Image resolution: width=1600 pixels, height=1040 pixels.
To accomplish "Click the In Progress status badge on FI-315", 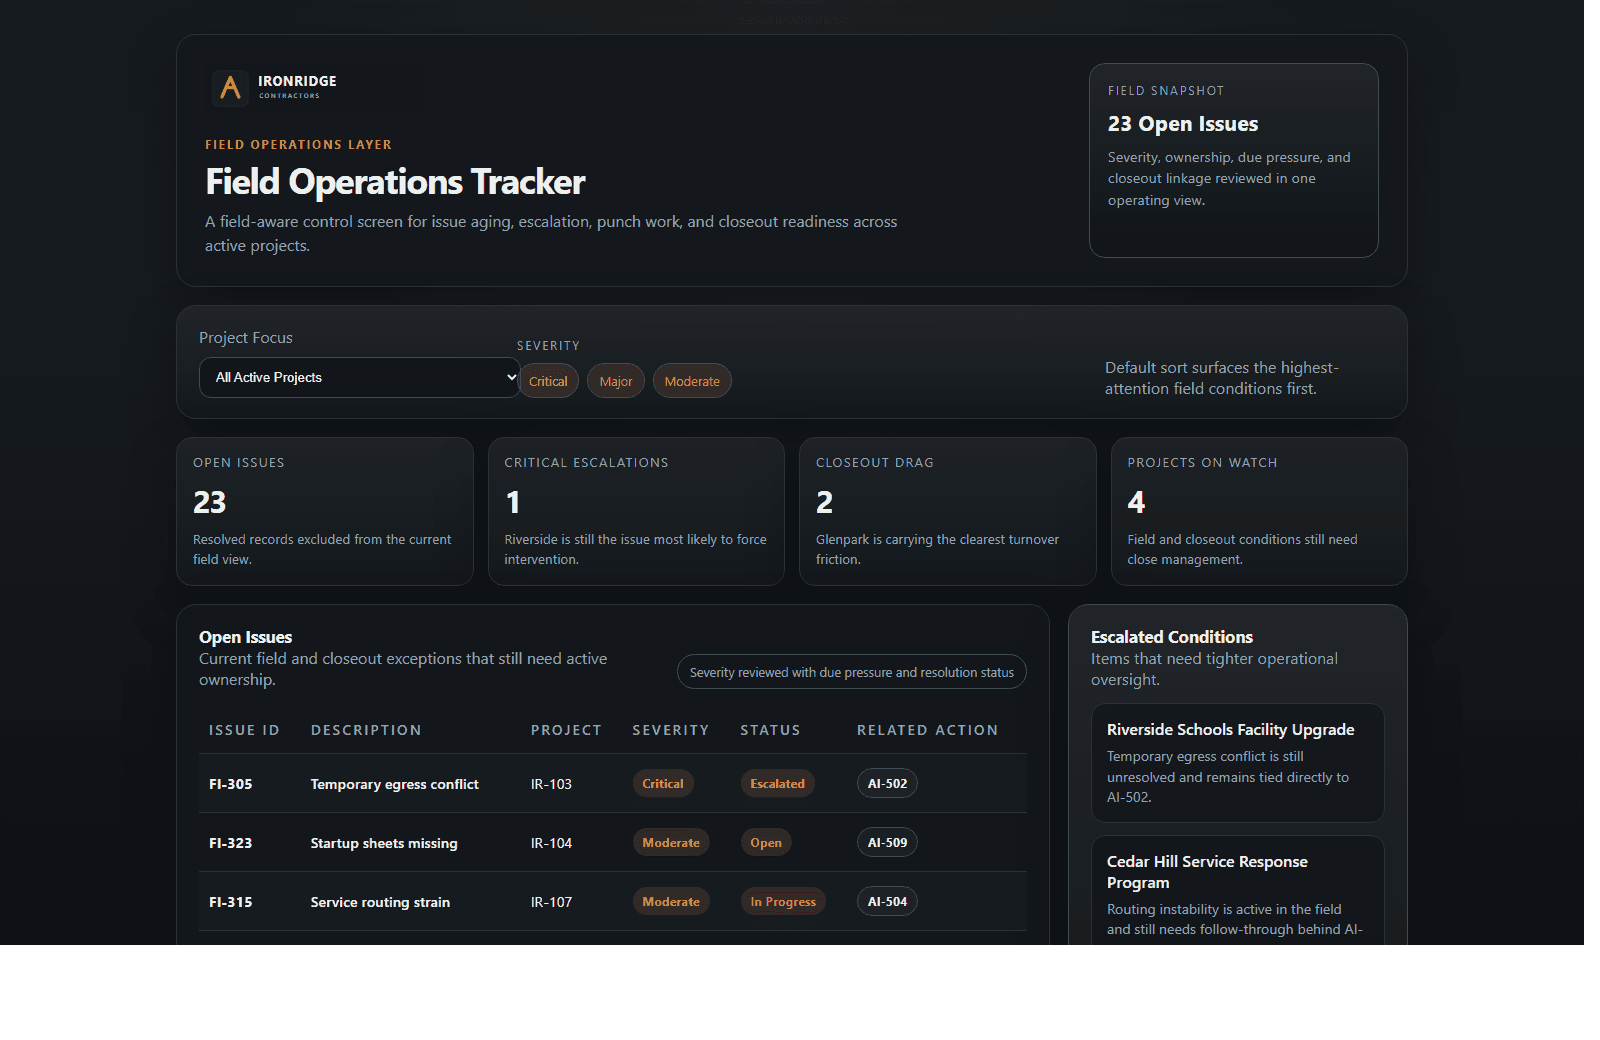I will (x=783, y=901).
